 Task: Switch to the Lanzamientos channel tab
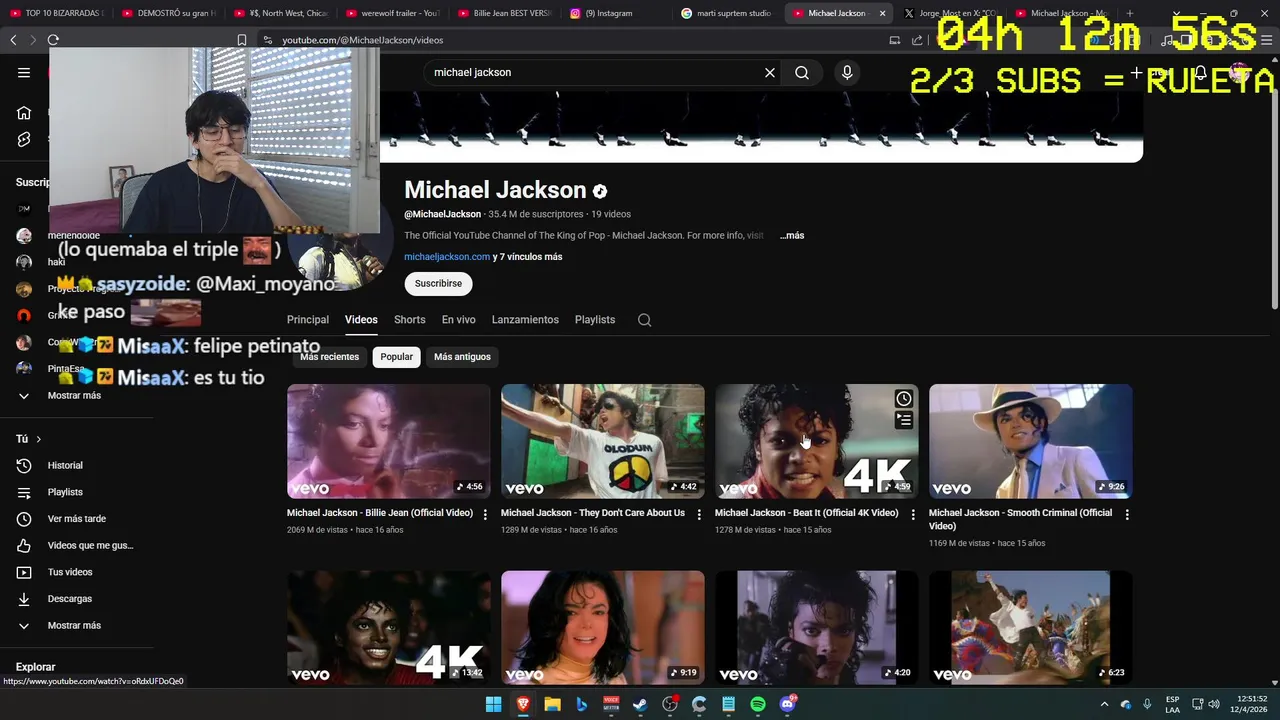click(x=525, y=320)
